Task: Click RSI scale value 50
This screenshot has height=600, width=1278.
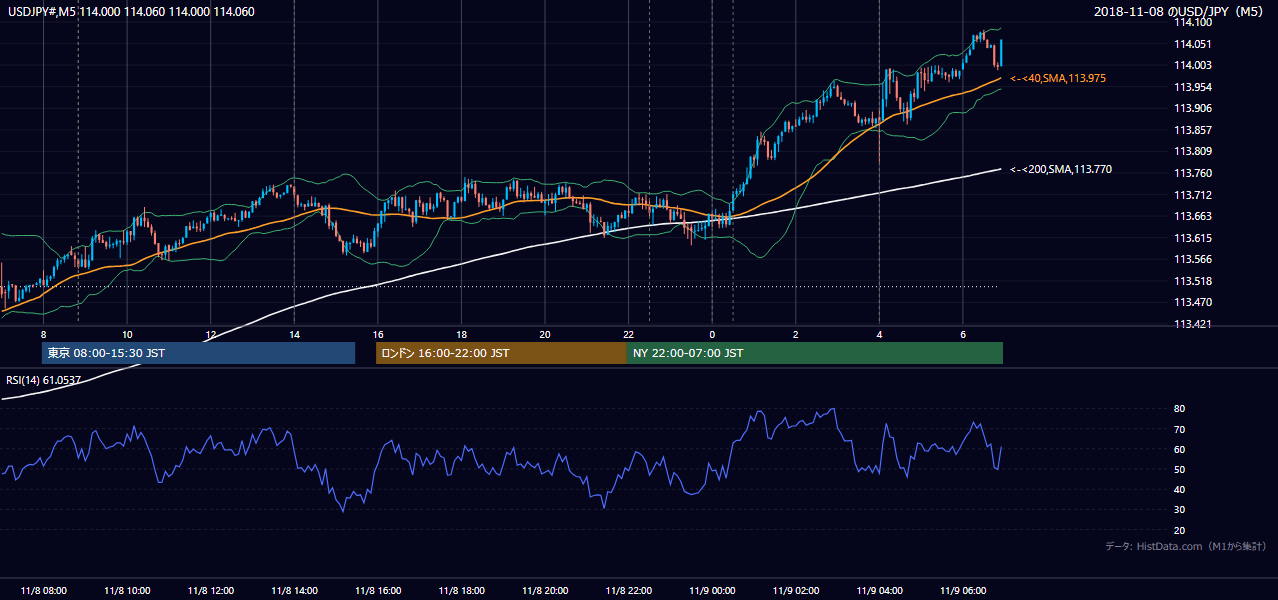Action: coord(1179,469)
